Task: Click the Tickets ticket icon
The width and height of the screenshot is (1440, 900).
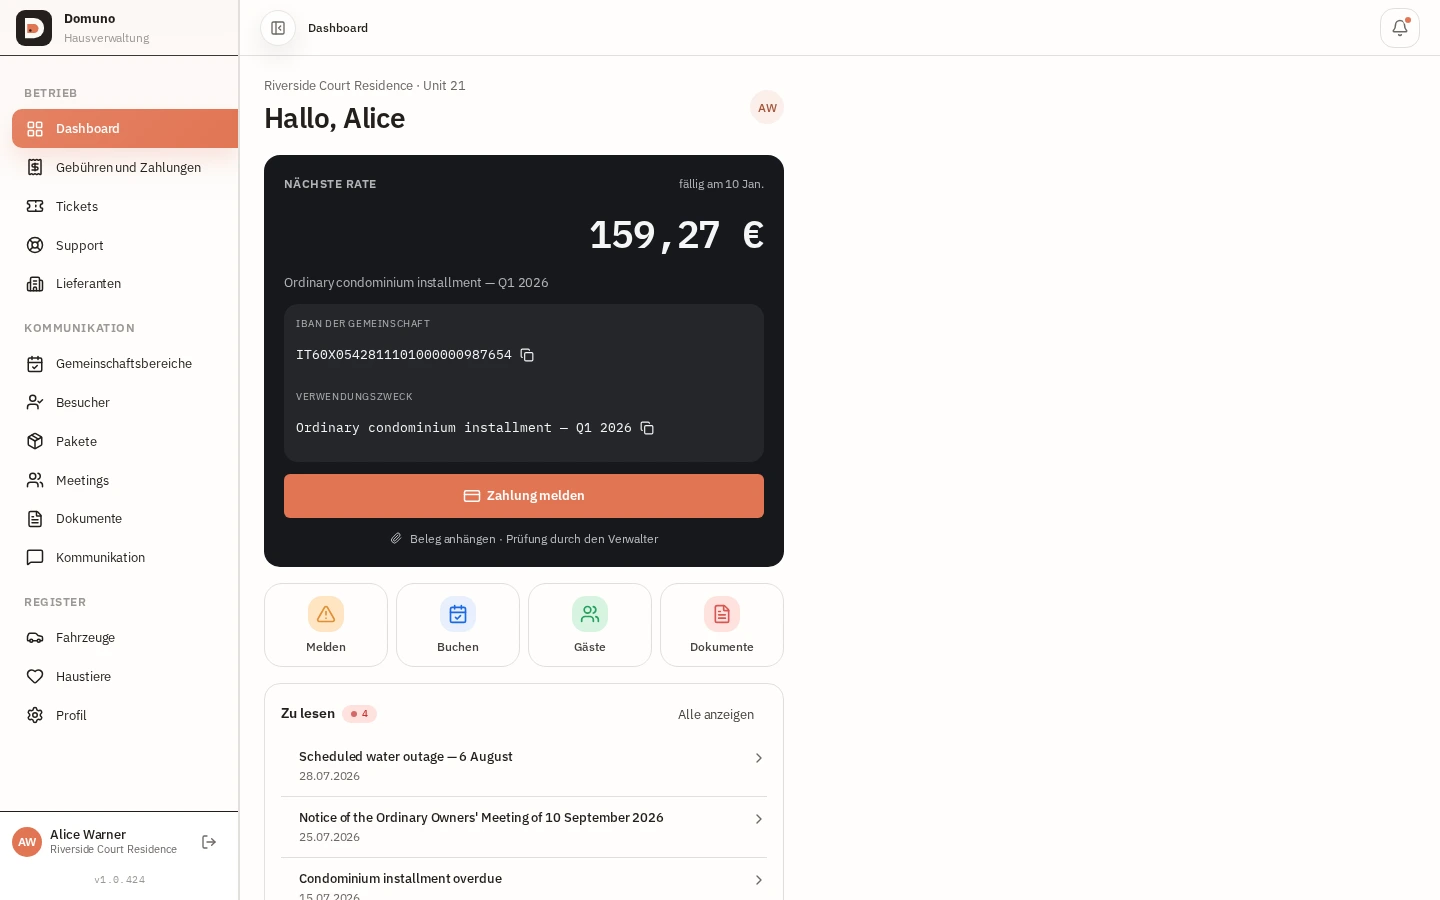Action: (35, 206)
